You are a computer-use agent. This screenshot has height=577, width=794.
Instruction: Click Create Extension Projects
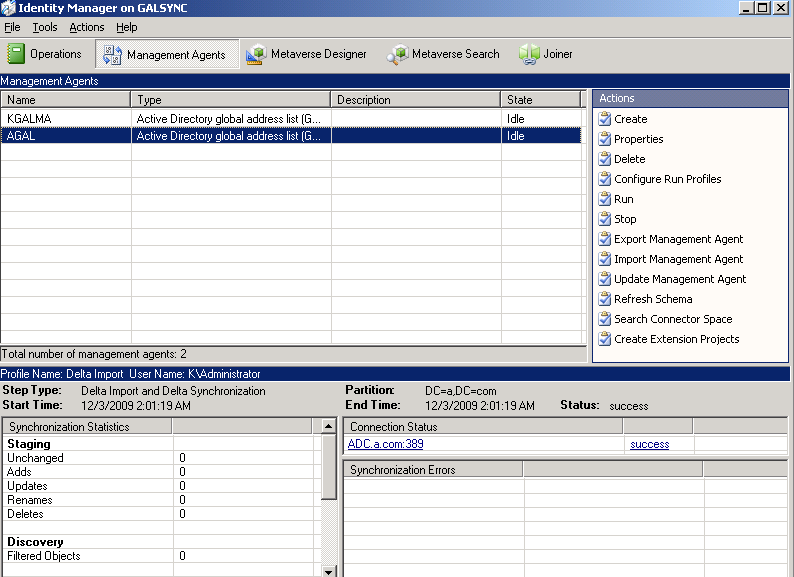[x=677, y=339]
